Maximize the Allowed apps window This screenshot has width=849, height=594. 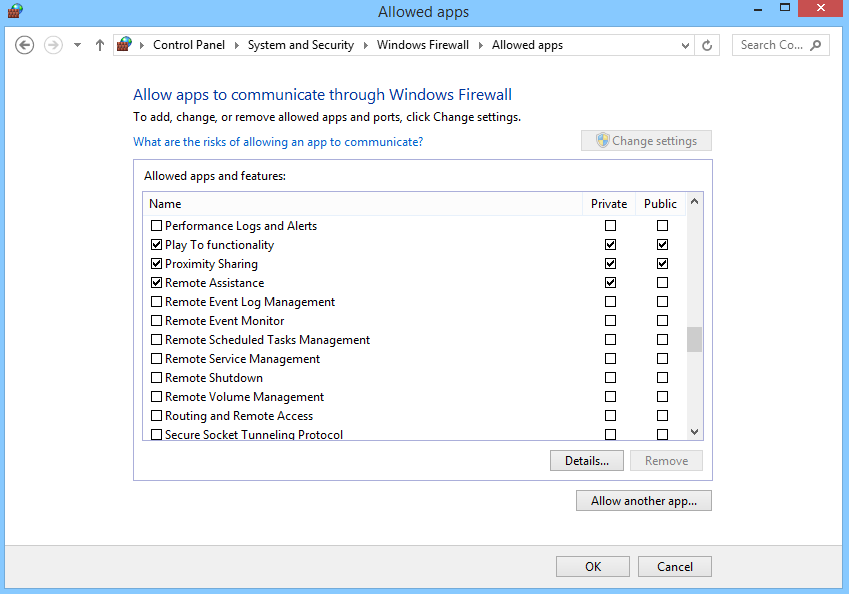click(785, 9)
